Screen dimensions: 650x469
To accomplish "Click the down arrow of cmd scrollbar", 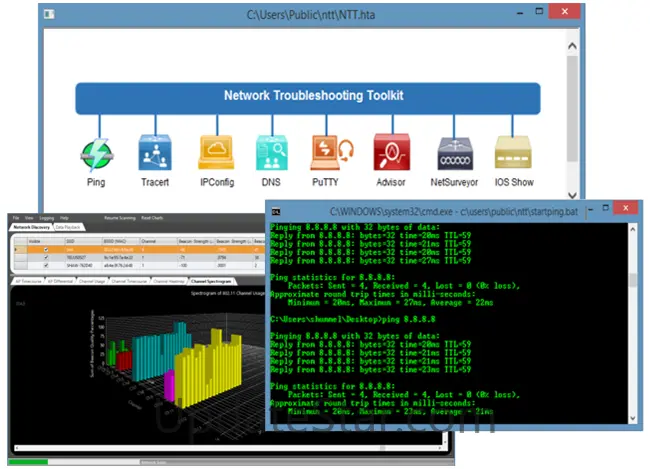I will pyautogui.click(x=633, y=418).
